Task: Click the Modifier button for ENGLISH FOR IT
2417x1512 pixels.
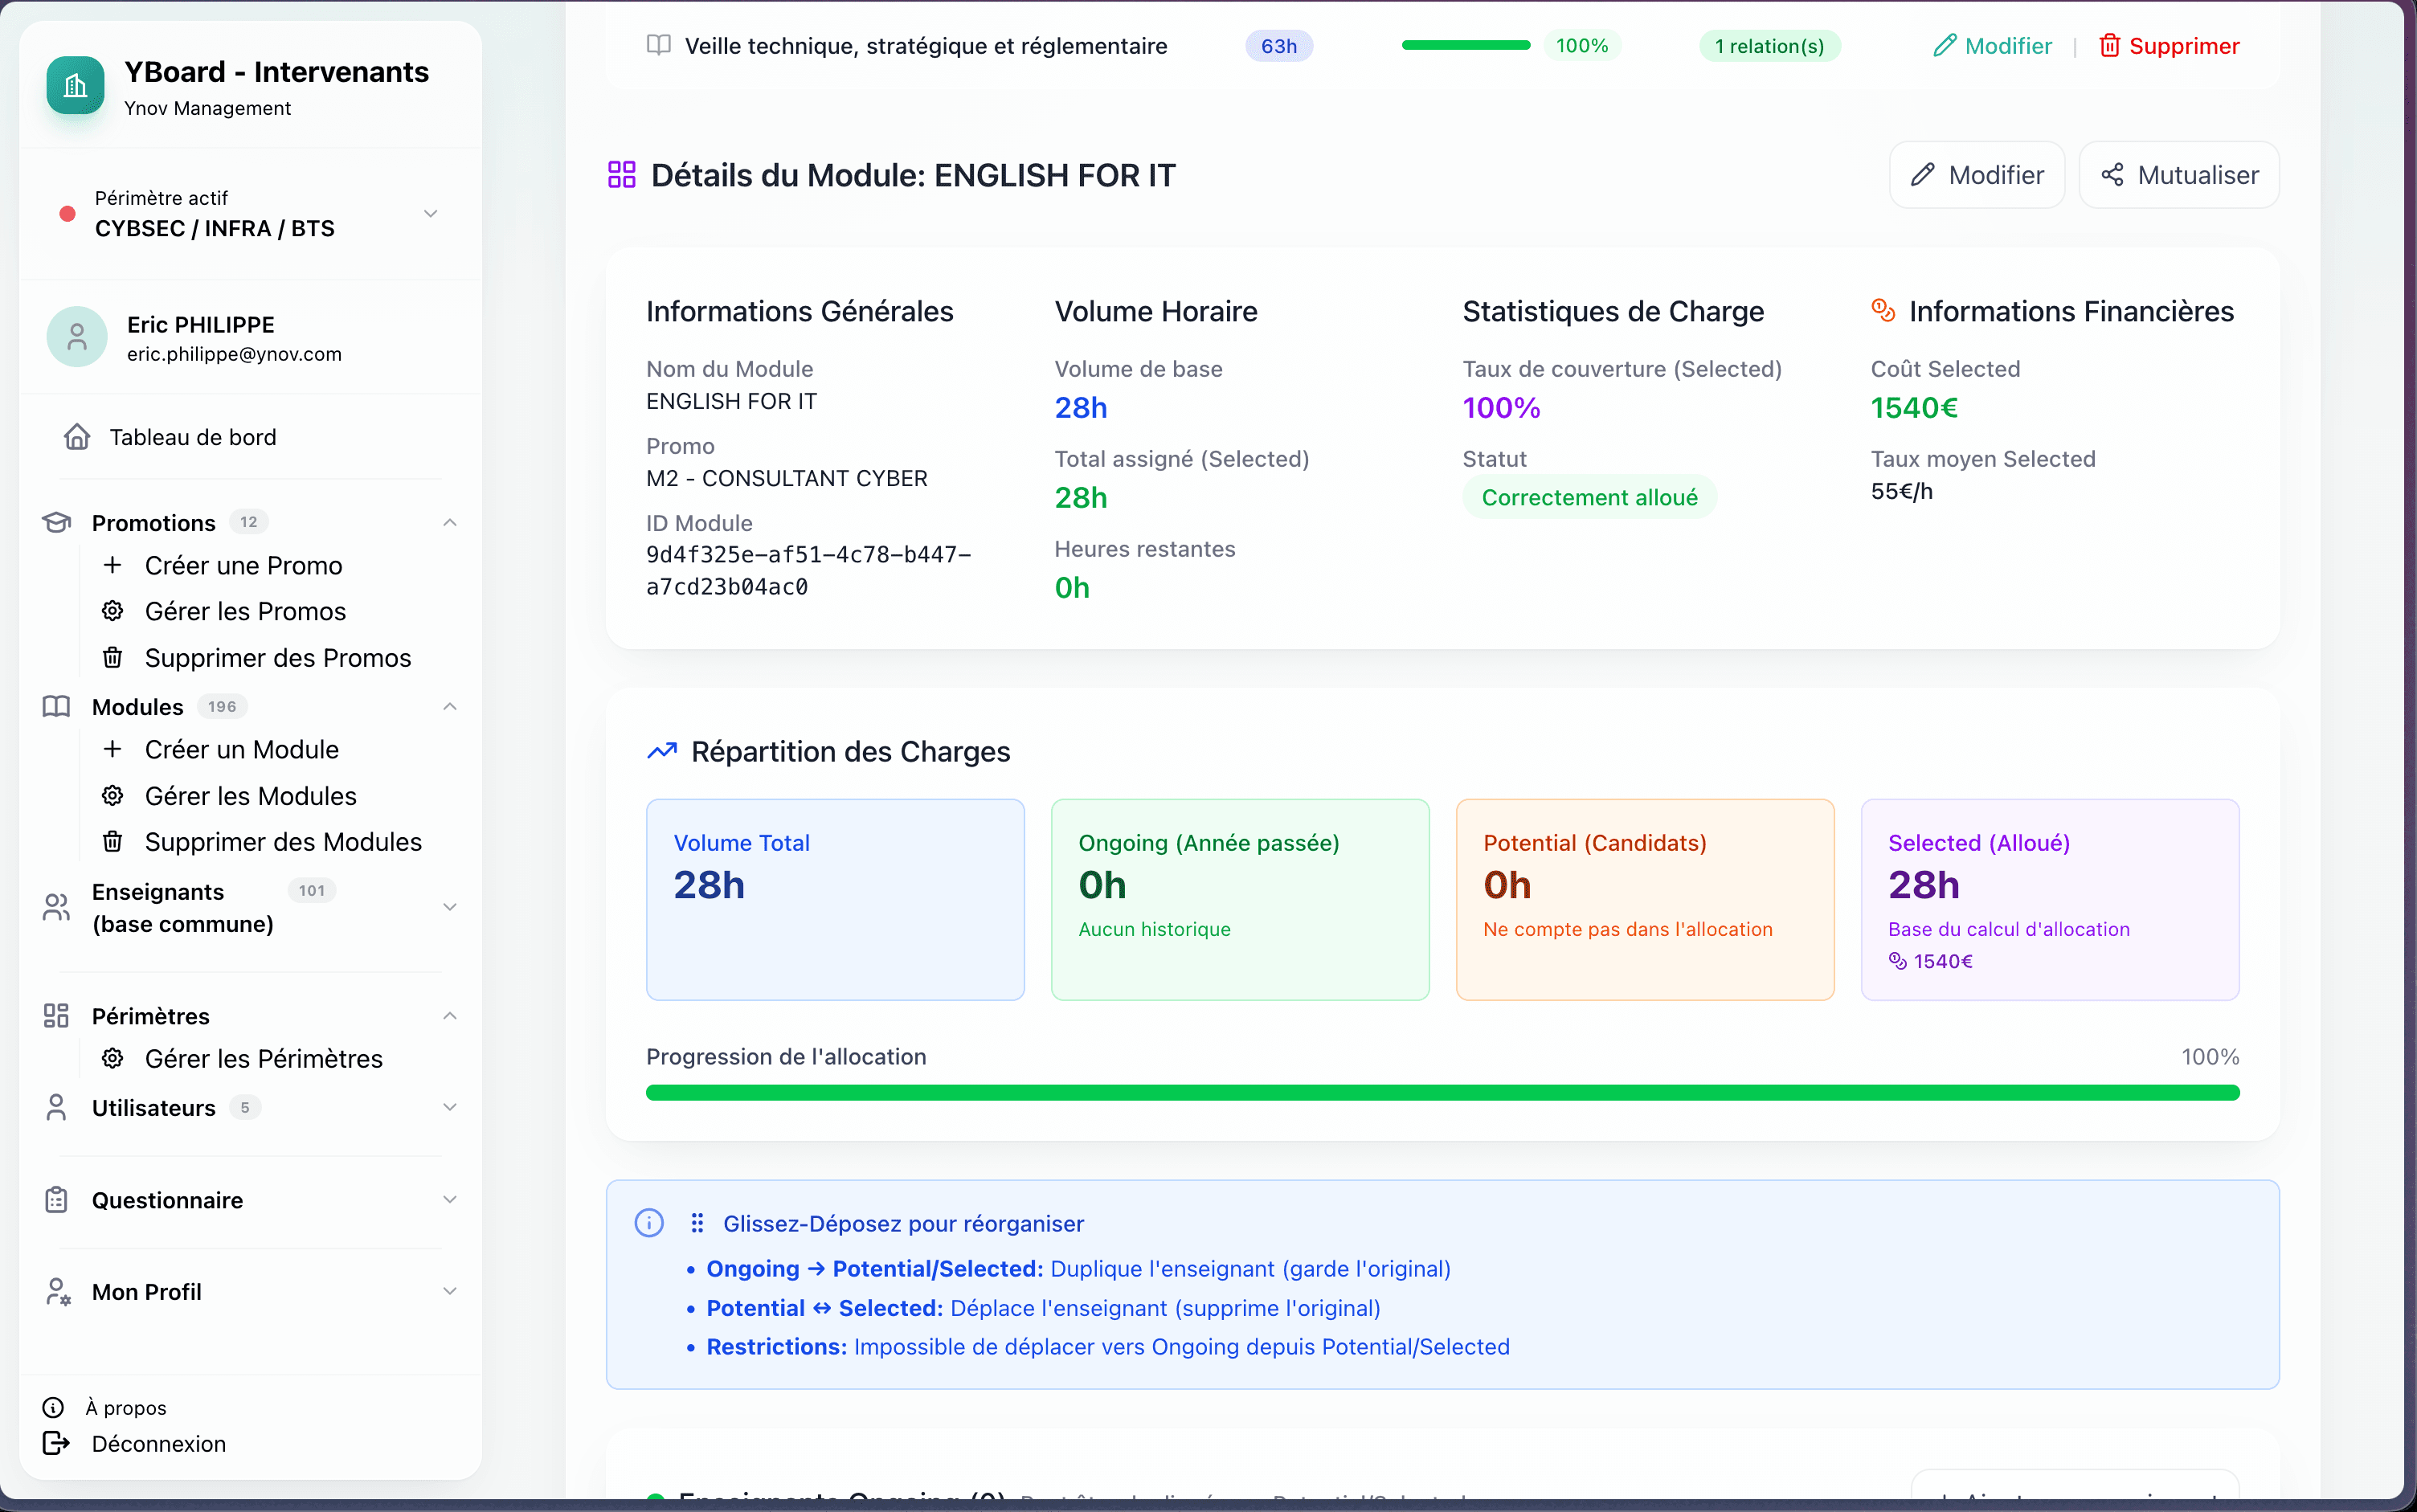Action: coord(1976,175)
